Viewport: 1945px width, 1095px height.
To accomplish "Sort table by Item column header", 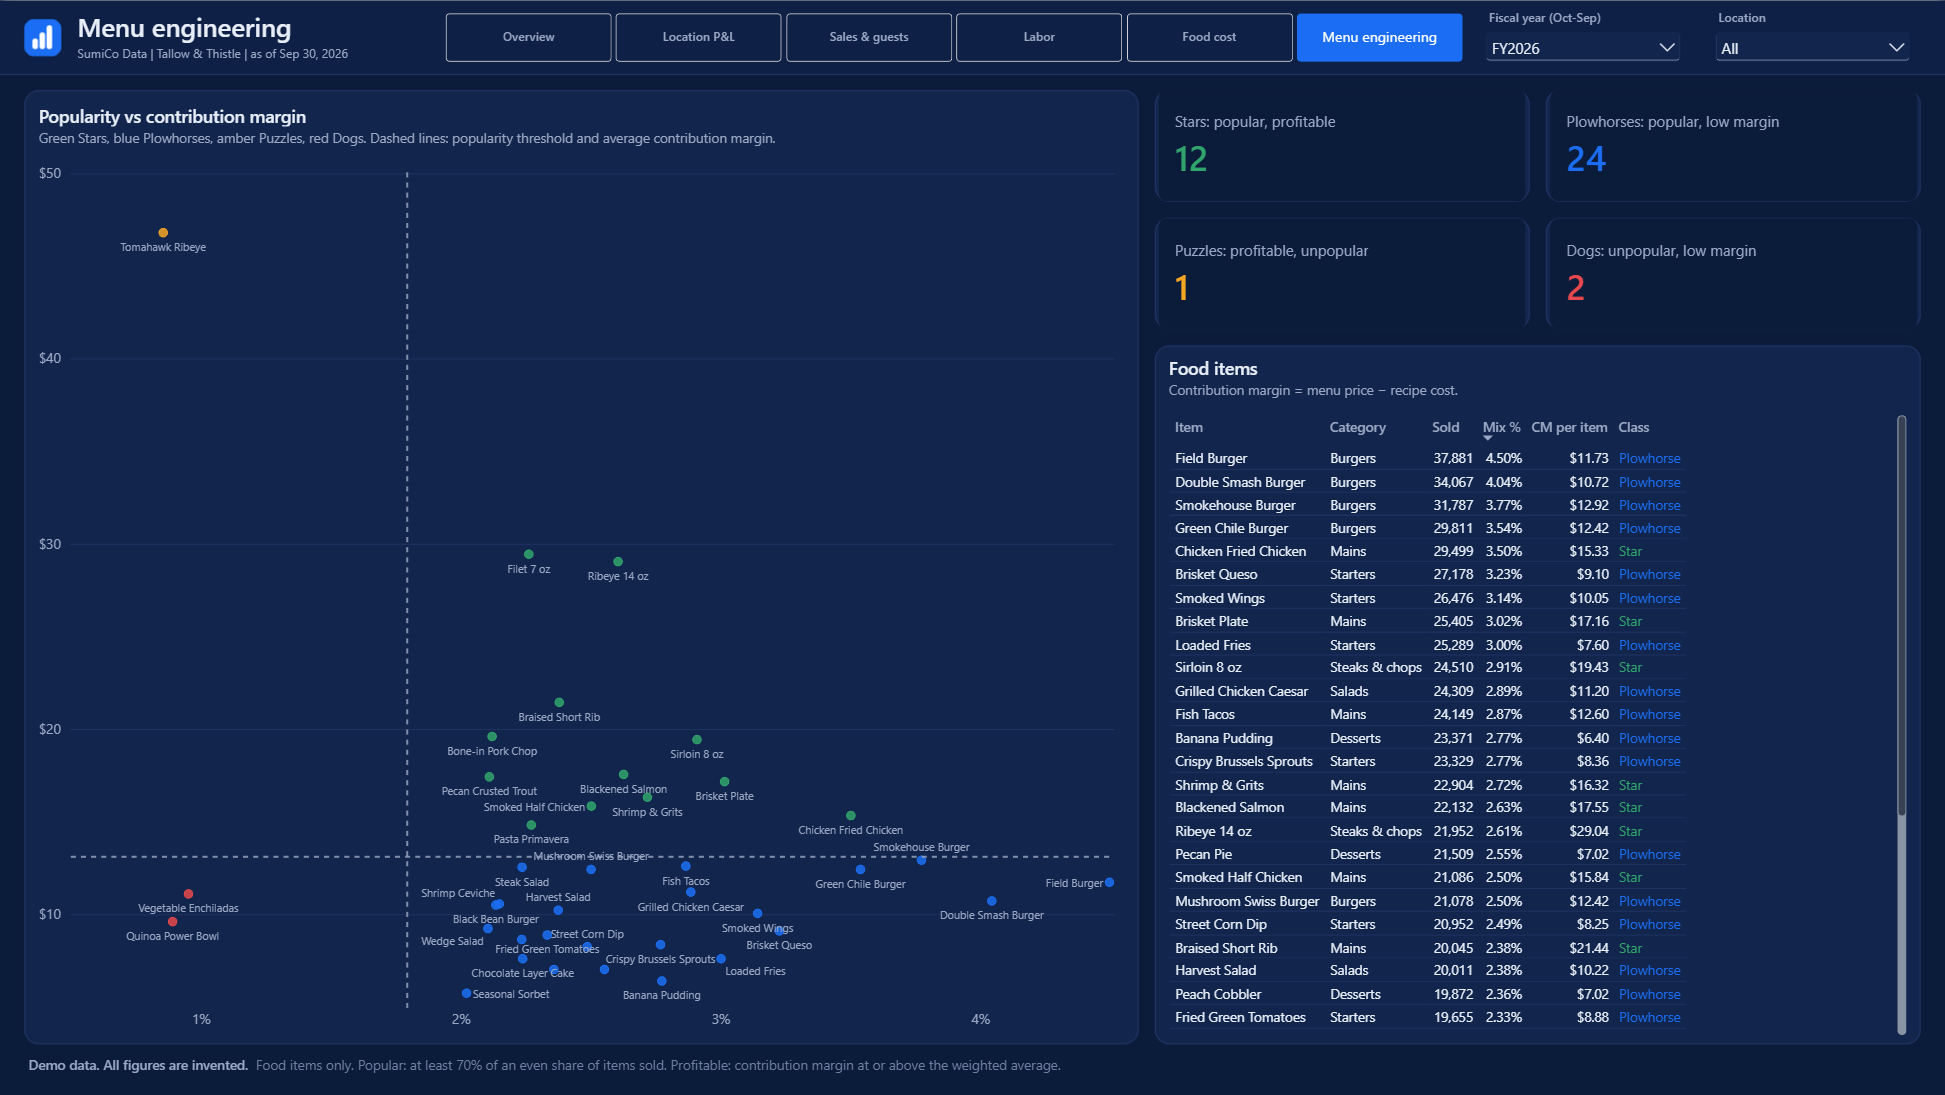I will pos(1189,427).
